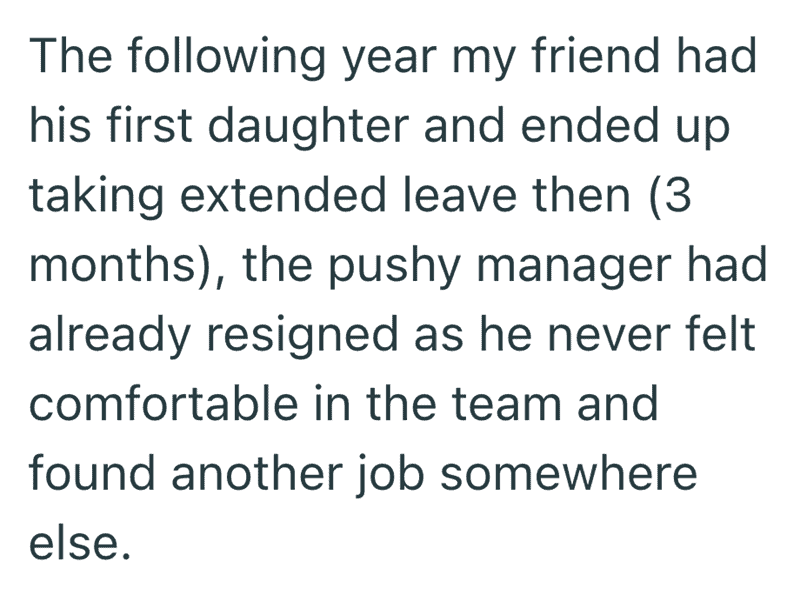Click the word "leave"
The image size is (800, 595).
point(460,194)
